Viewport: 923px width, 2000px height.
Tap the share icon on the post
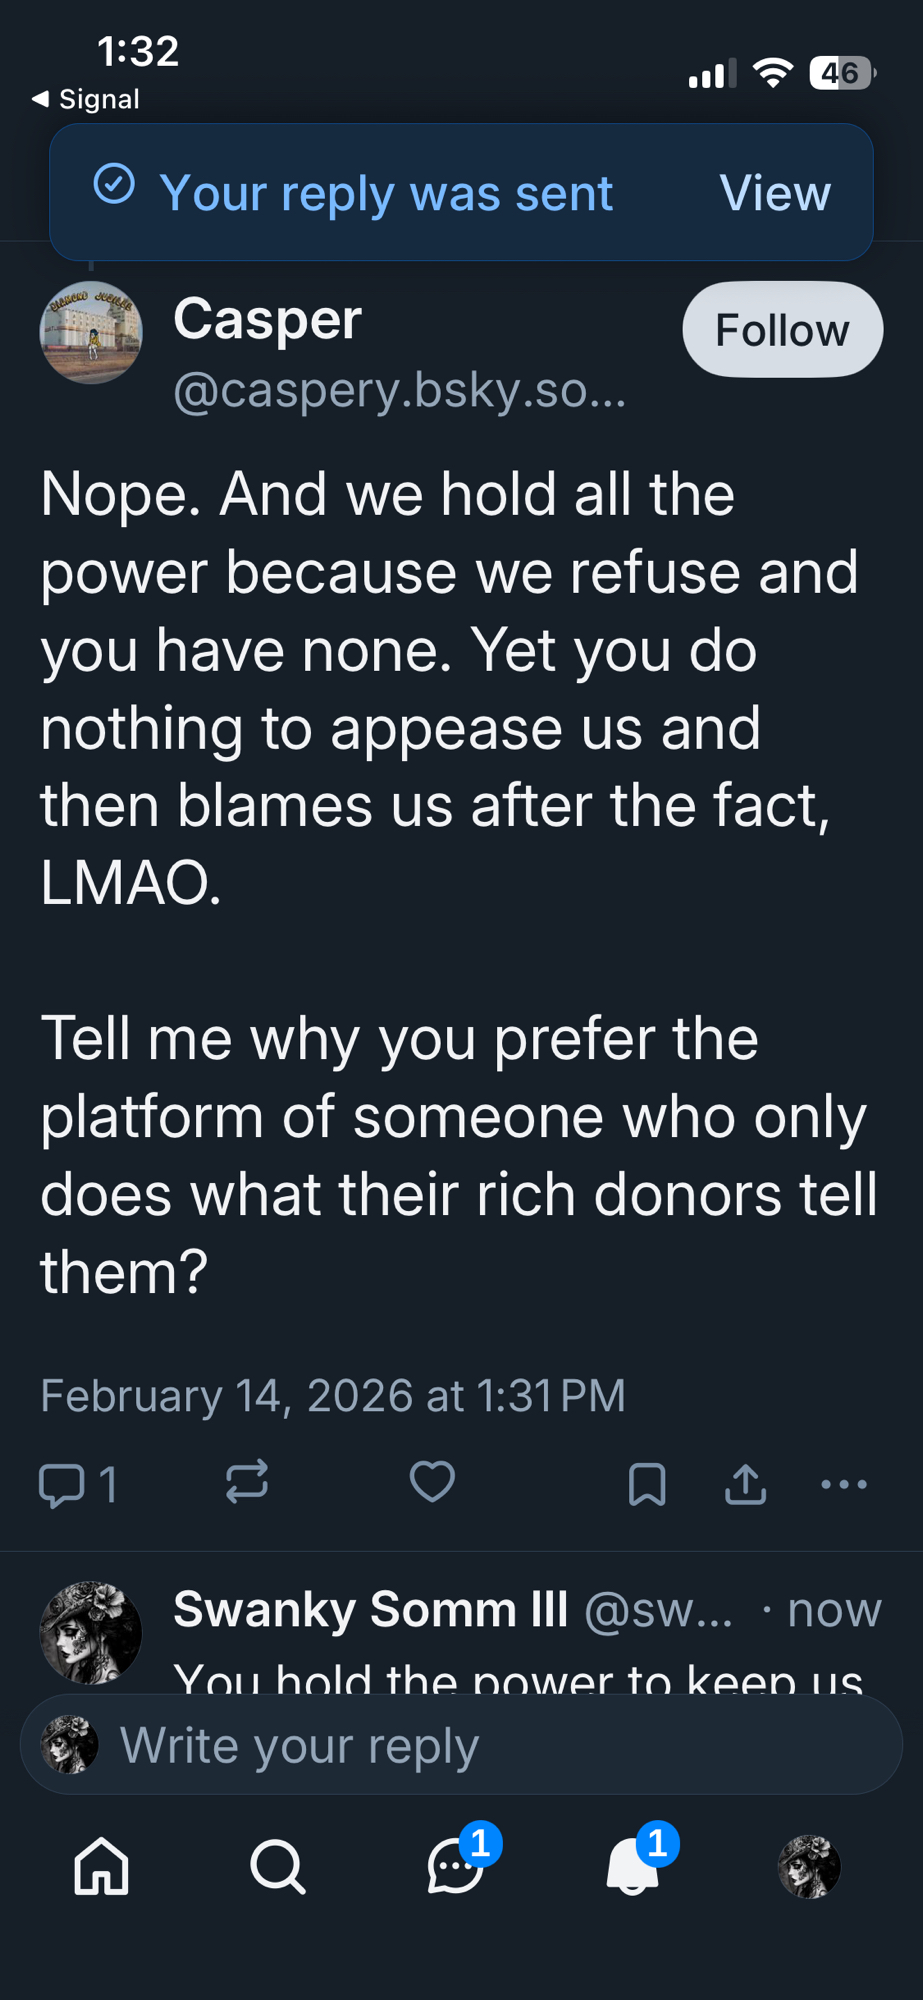745,1484
